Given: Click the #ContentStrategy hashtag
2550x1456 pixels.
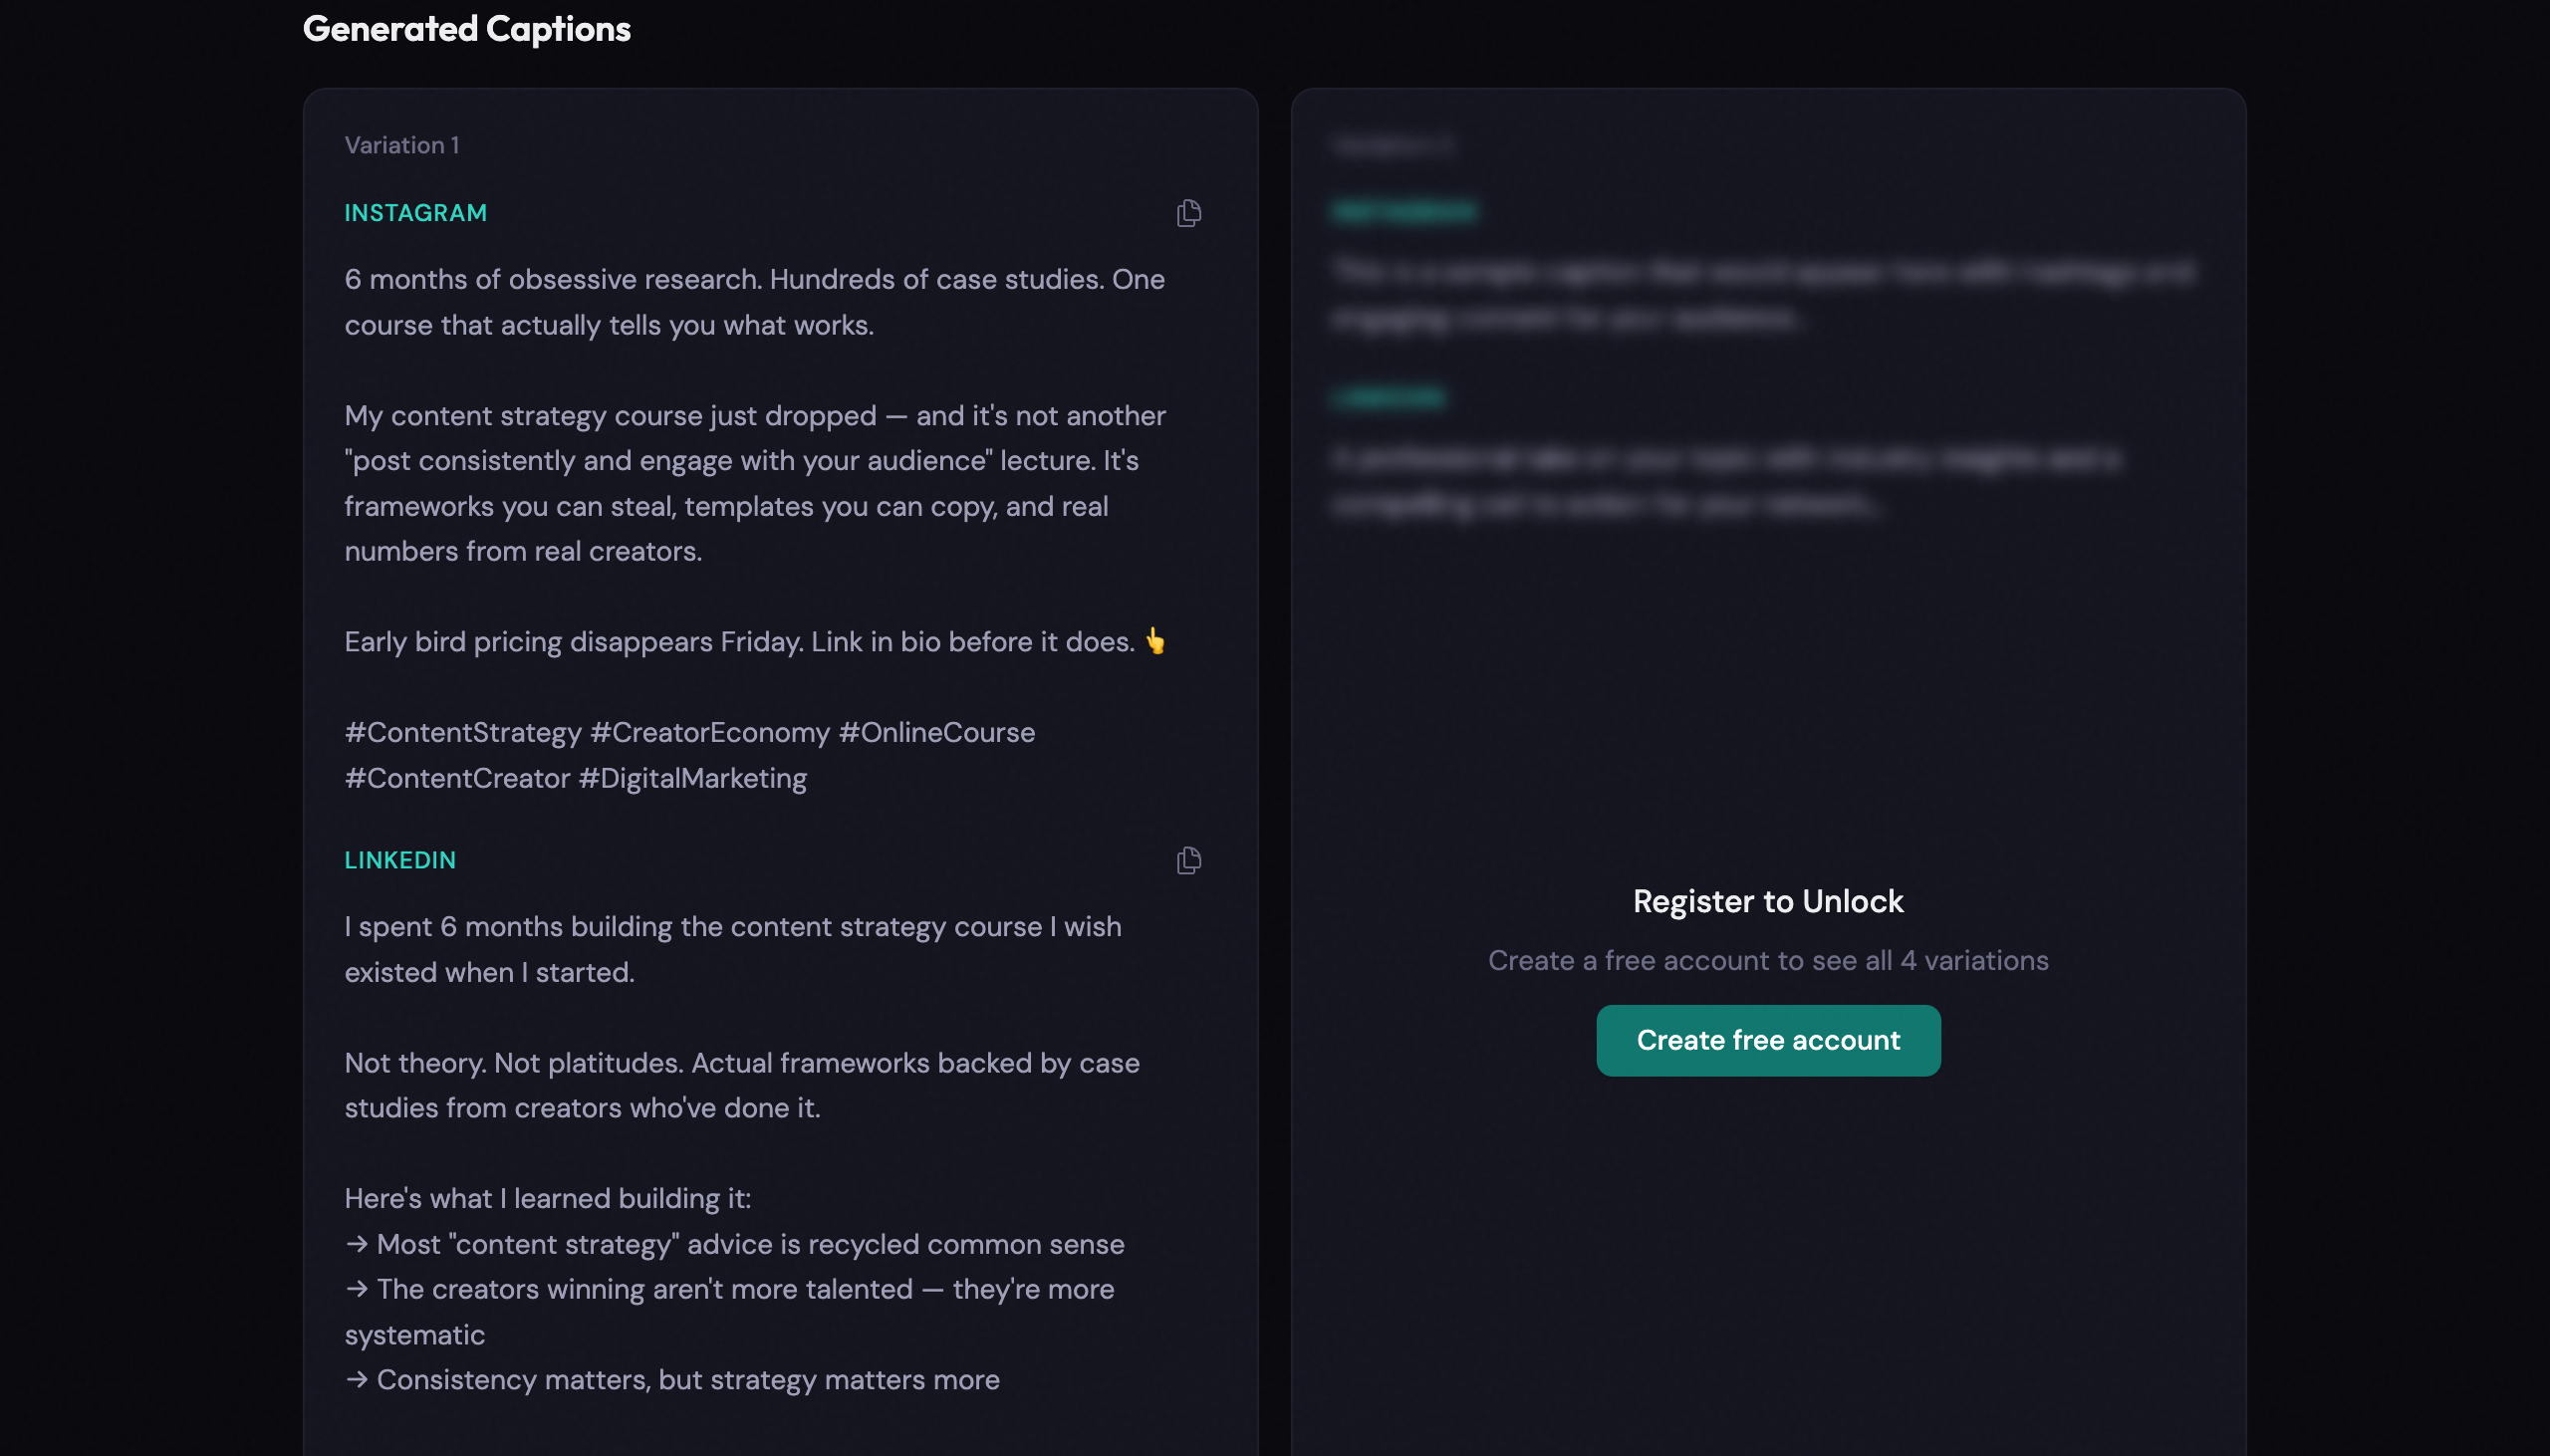Looking at the screenshot, I should [463, 733].
